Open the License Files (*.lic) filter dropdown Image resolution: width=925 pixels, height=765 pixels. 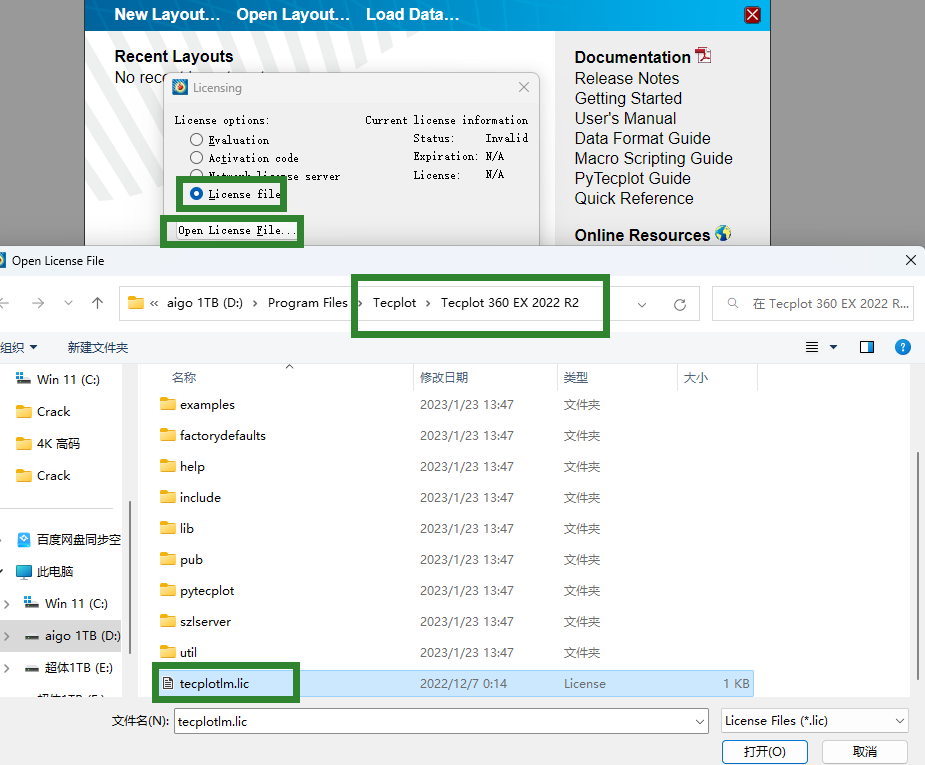[815, 721]
